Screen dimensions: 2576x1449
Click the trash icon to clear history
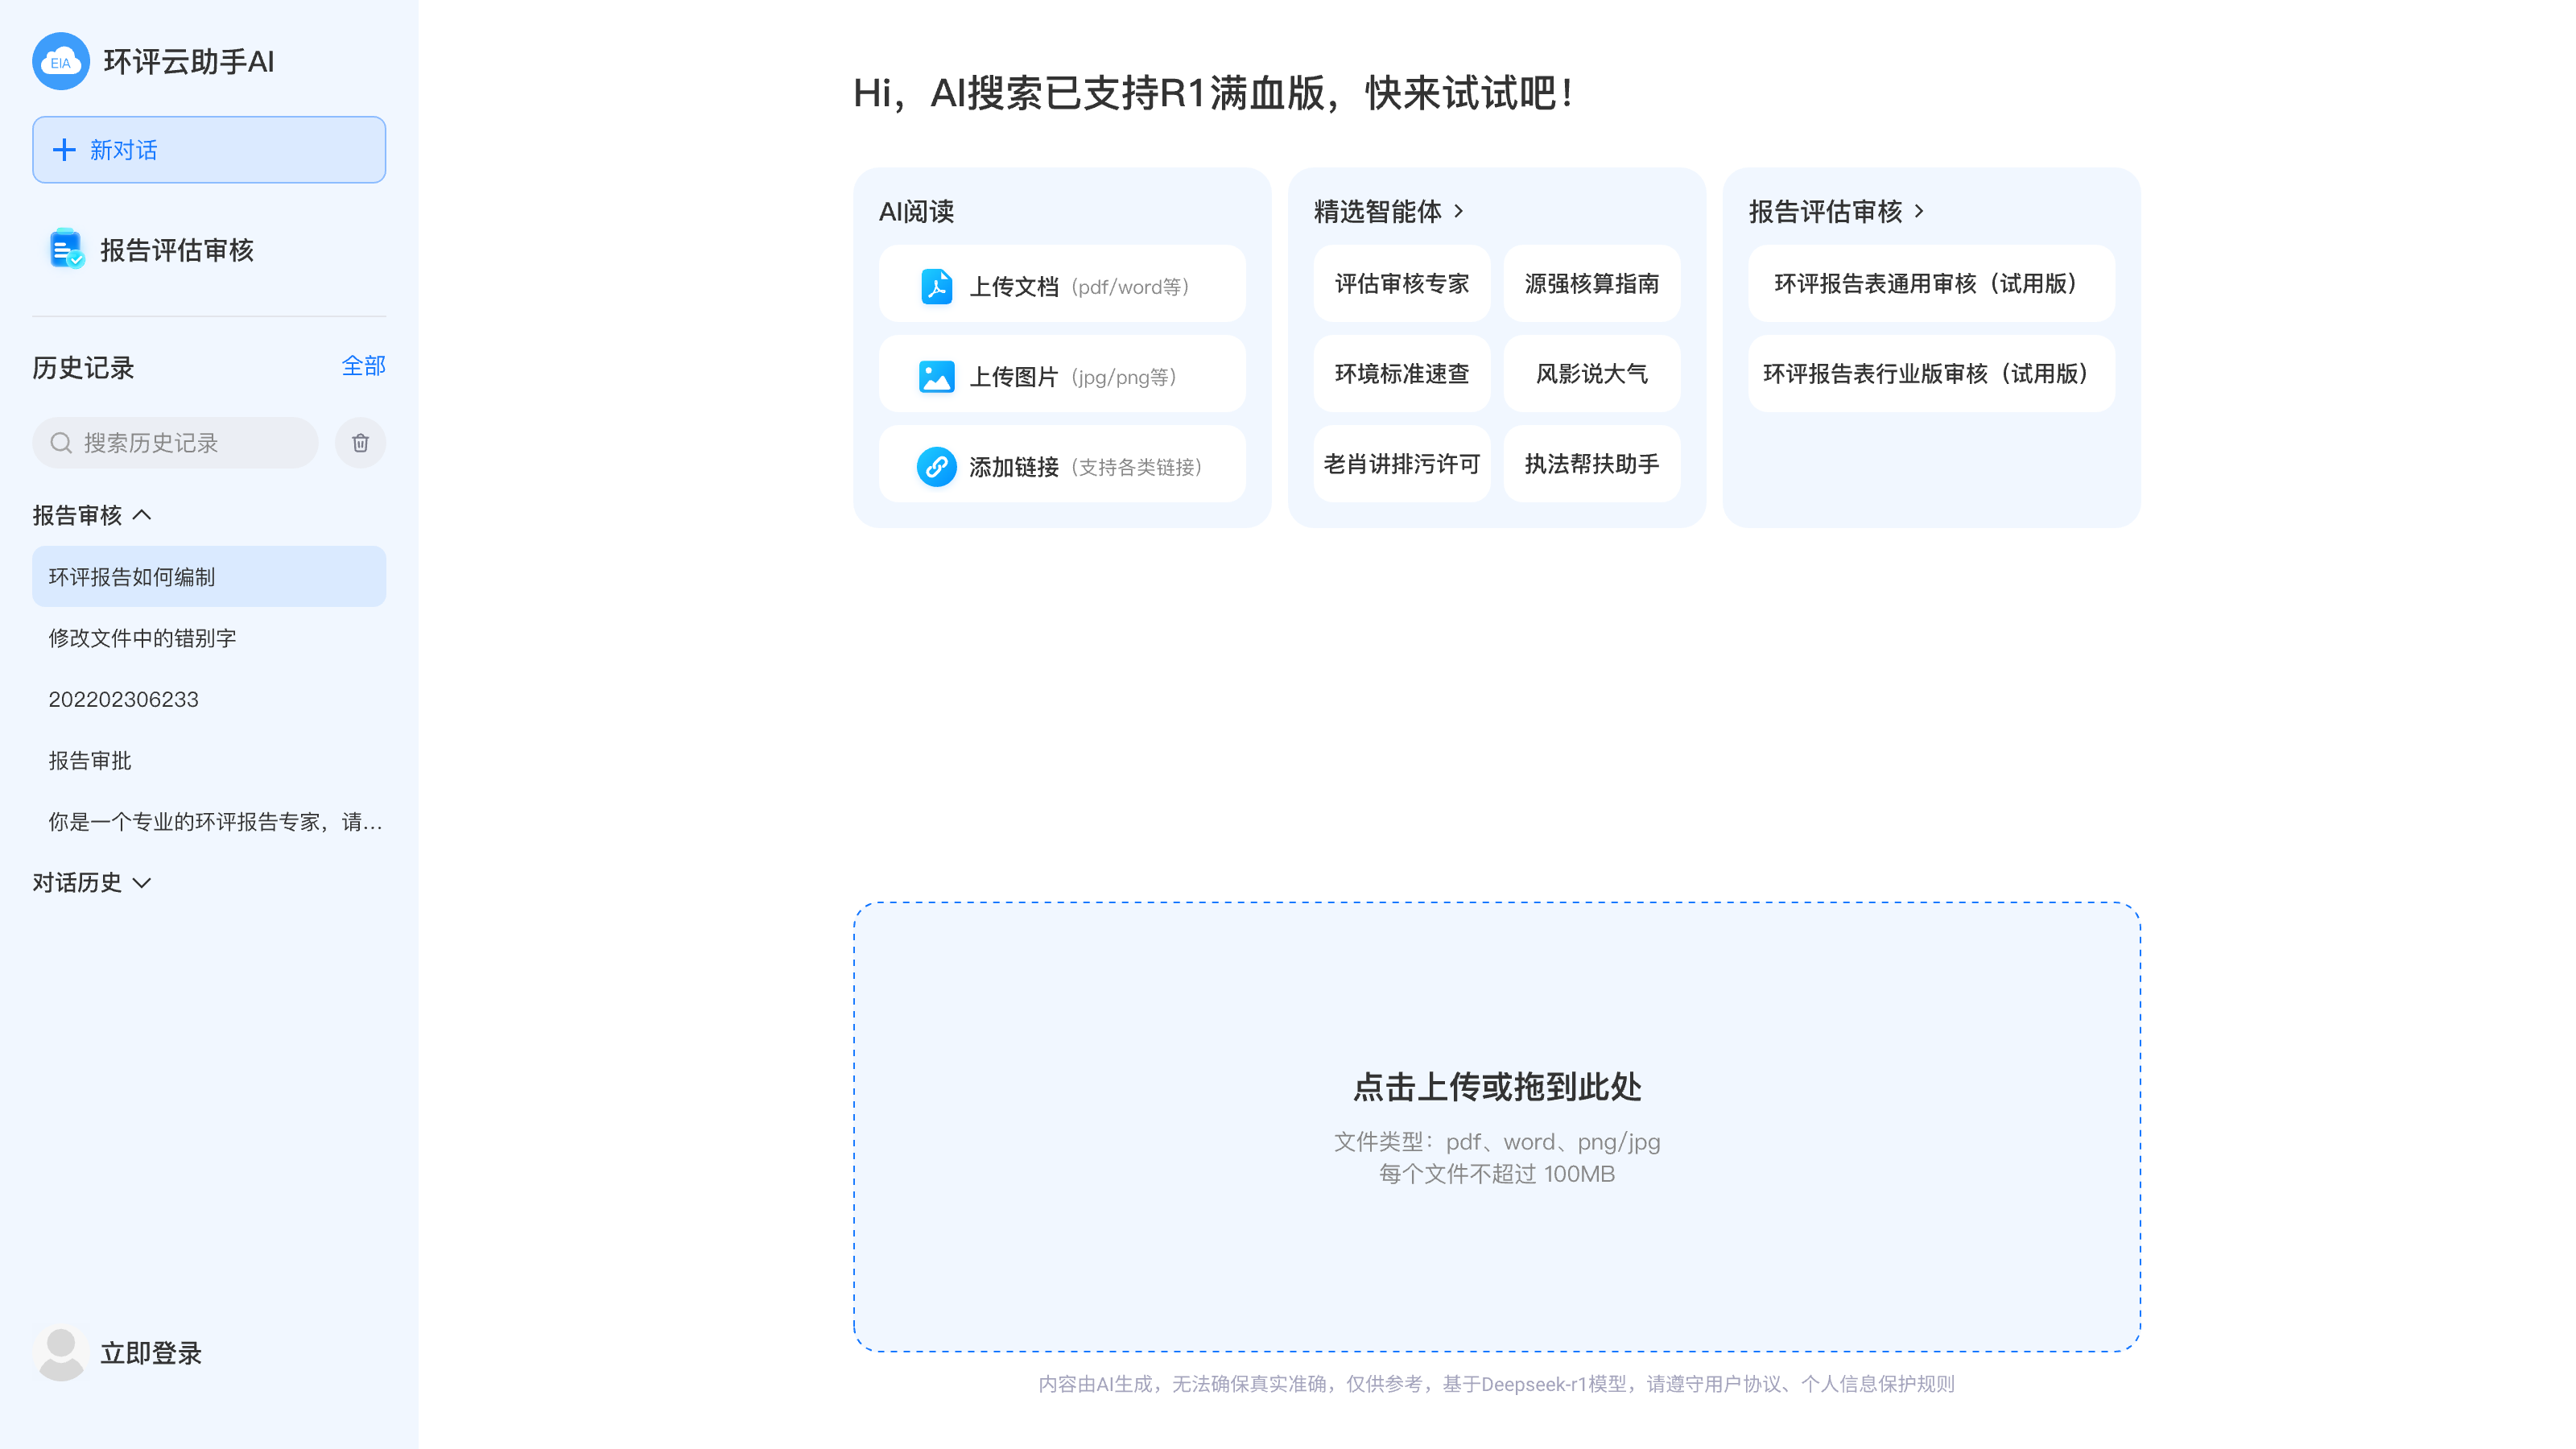360,443
